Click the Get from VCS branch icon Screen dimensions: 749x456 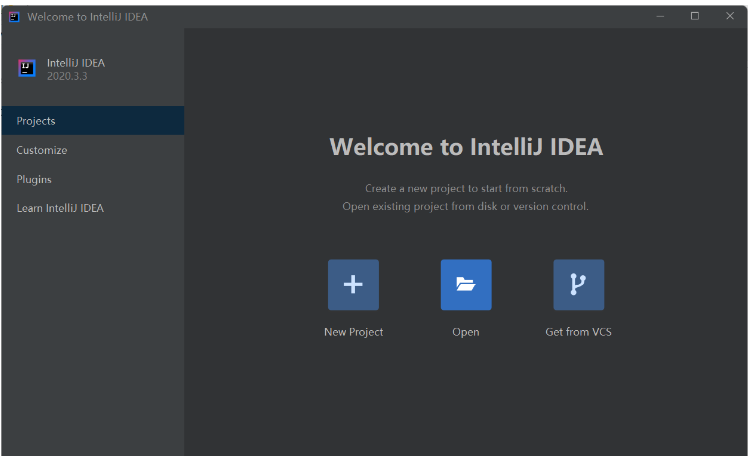(x=578, y=285)
